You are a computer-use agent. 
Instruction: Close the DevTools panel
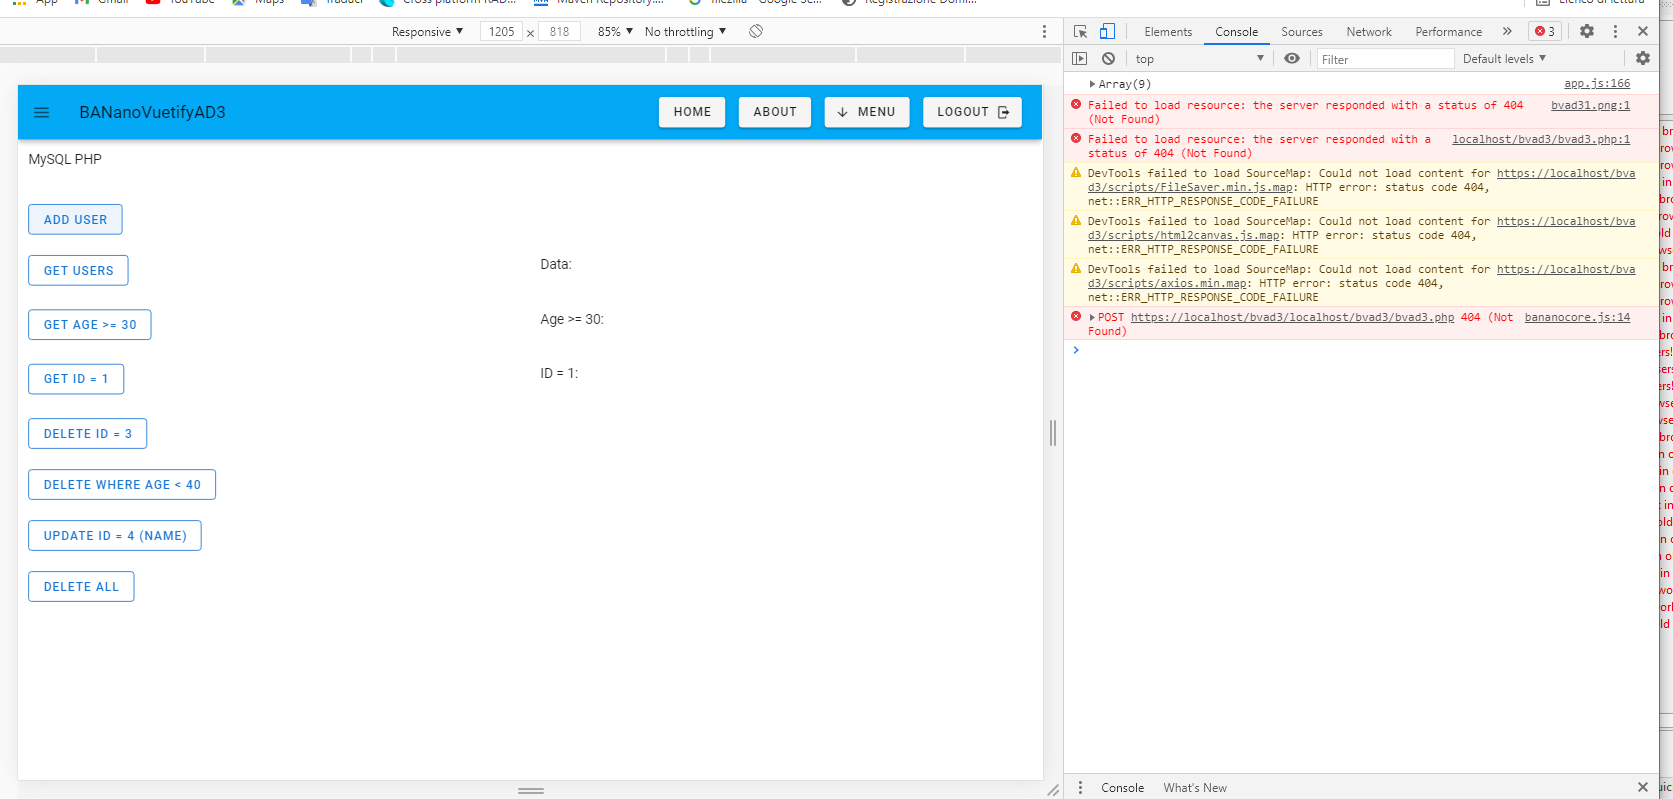point(1642,31)
